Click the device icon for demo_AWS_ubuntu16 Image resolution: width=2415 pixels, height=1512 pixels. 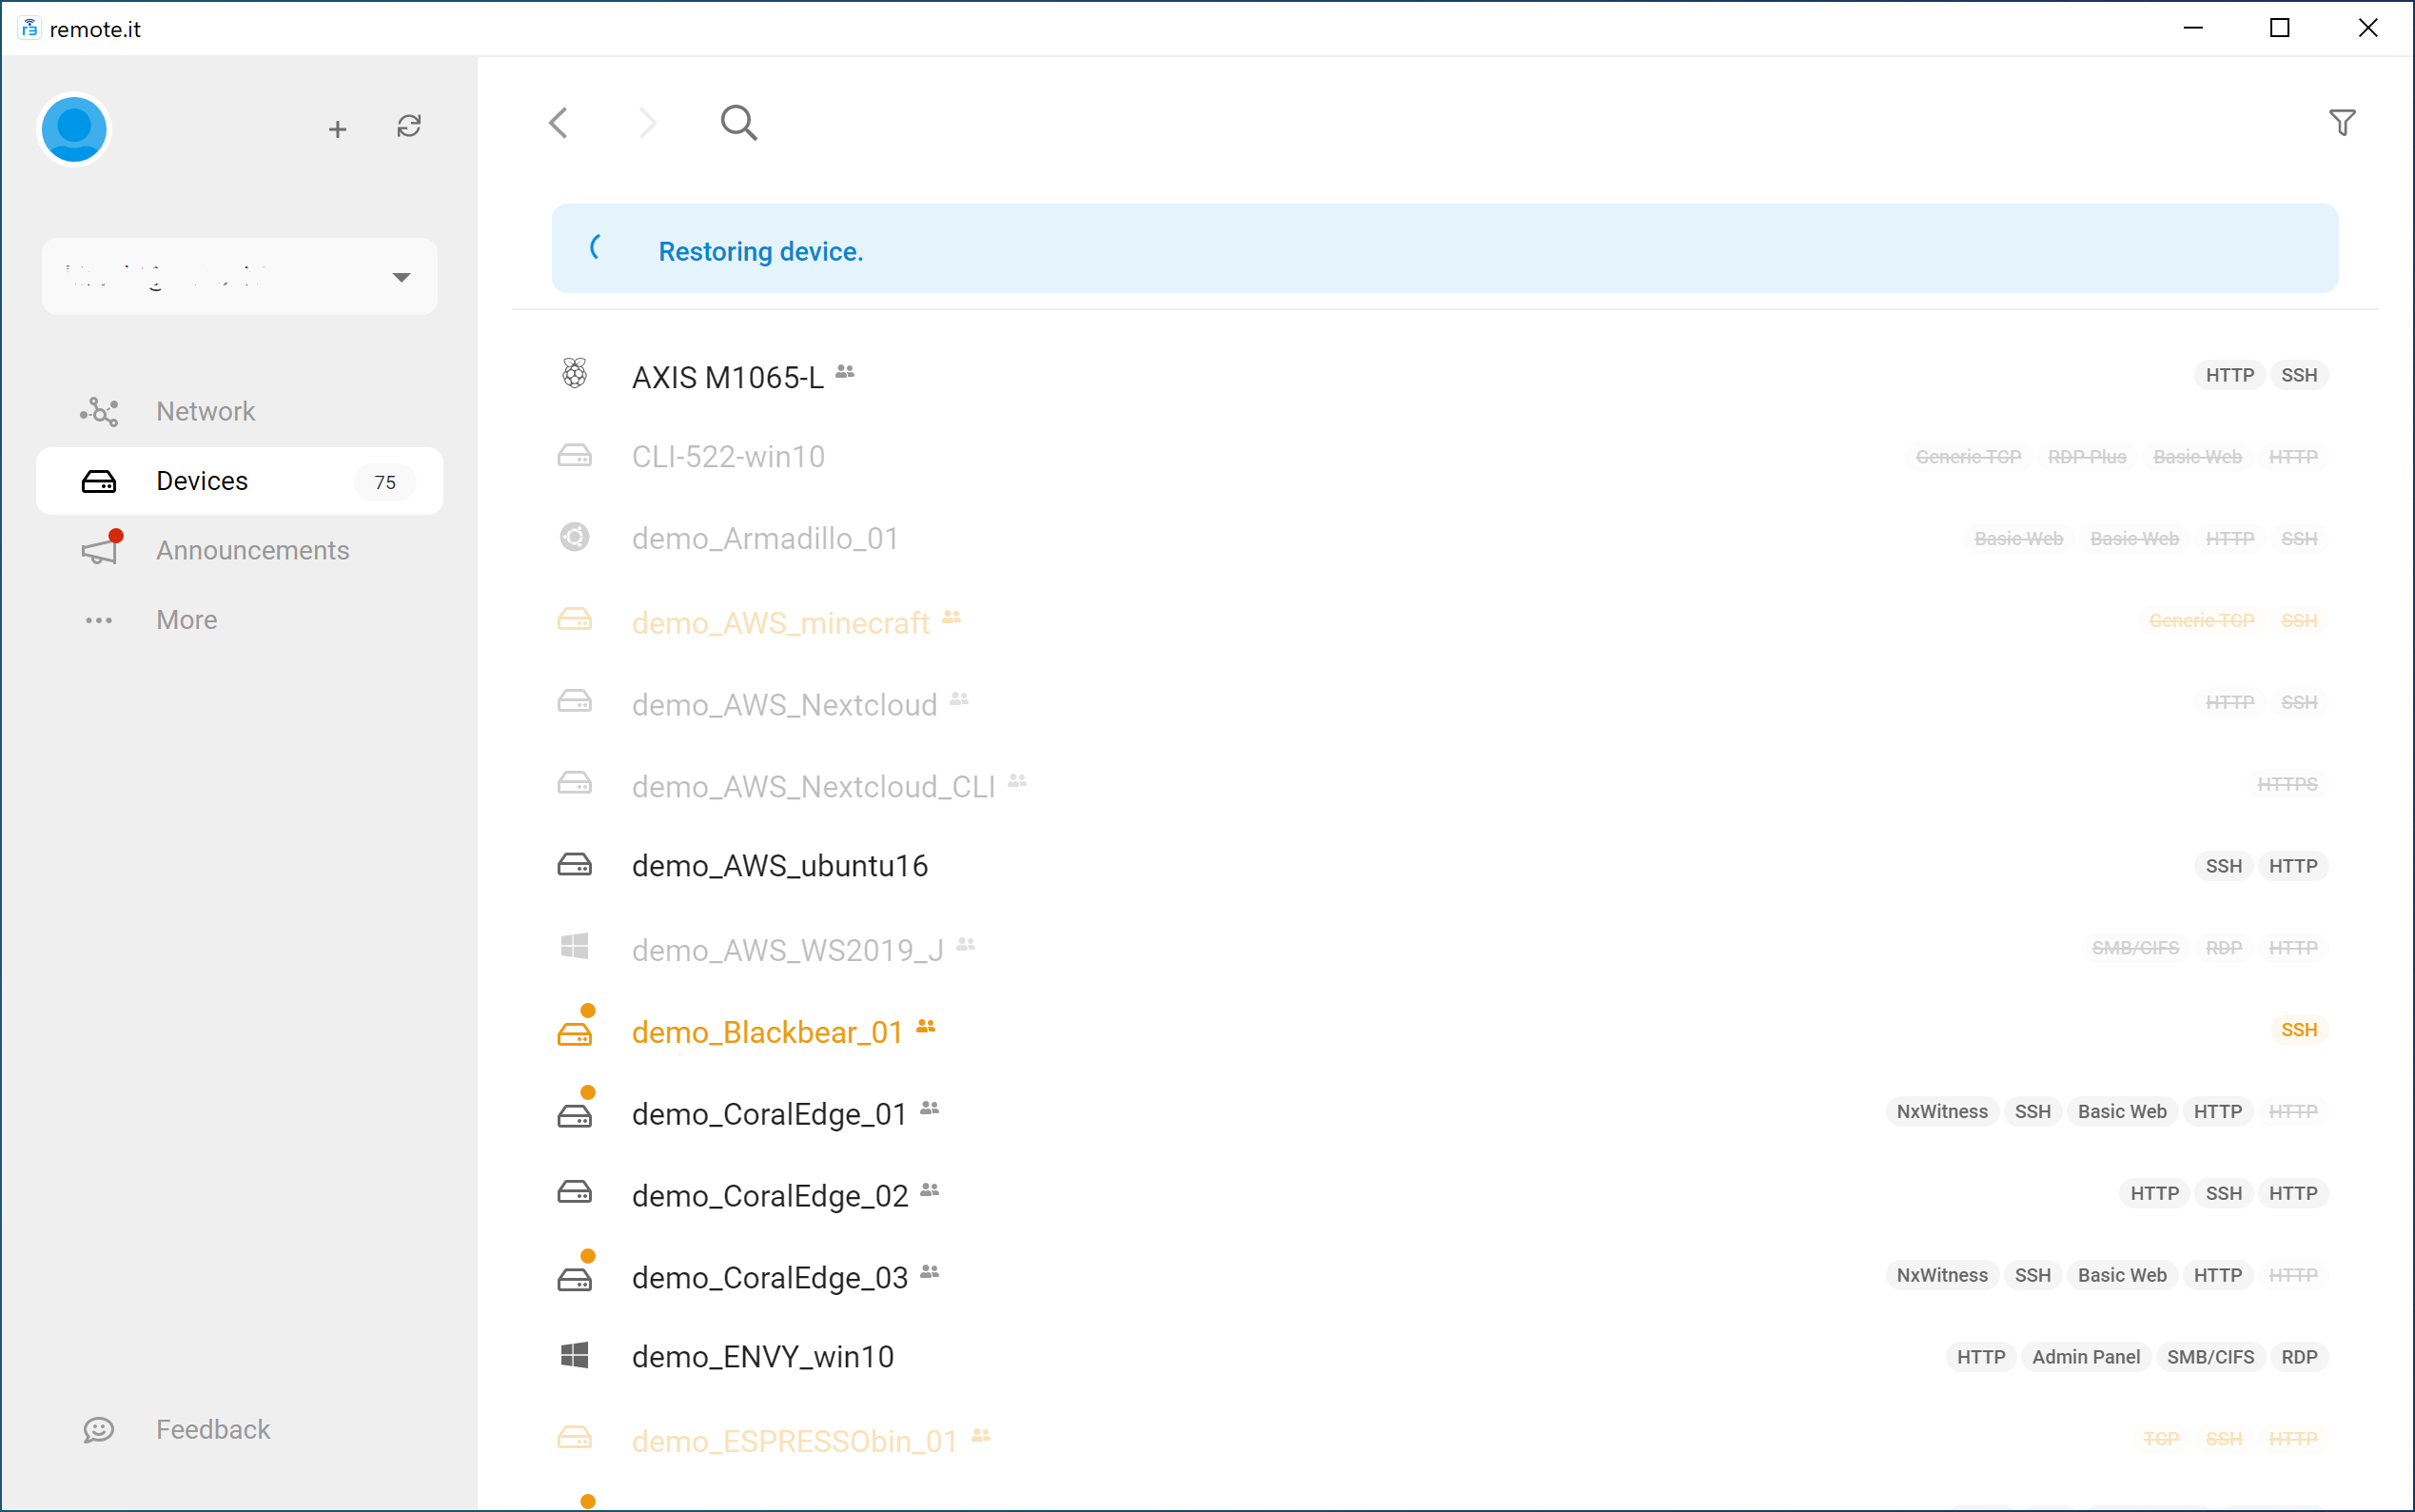pyautogui.click(x=574, y=865)
